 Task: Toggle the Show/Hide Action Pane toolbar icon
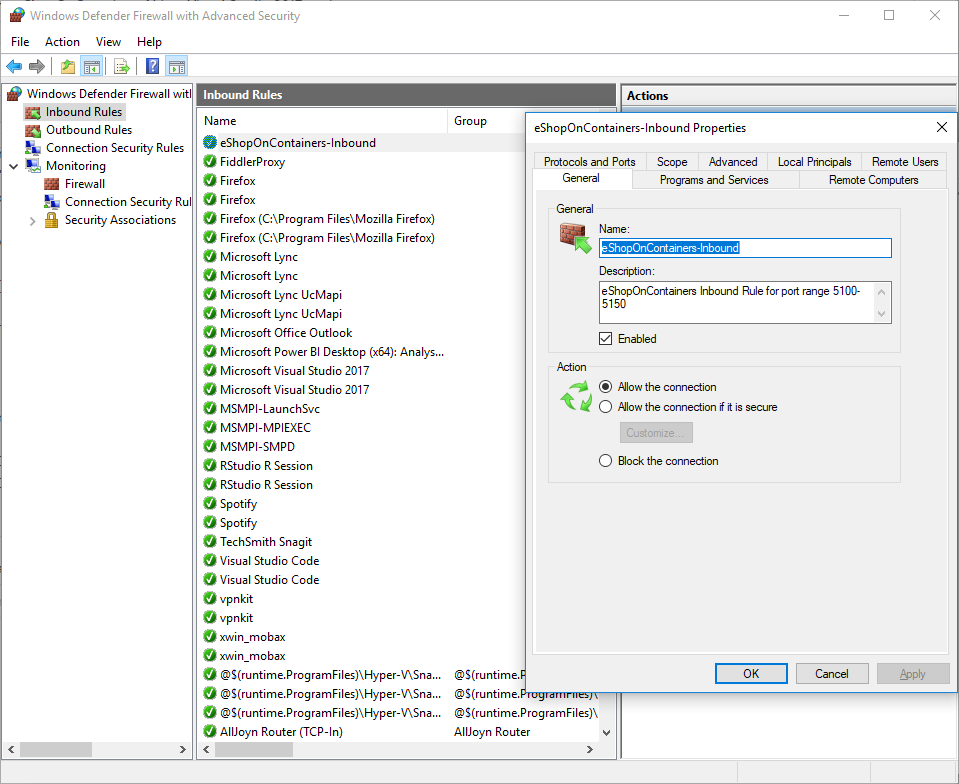(x=176, y=66)
